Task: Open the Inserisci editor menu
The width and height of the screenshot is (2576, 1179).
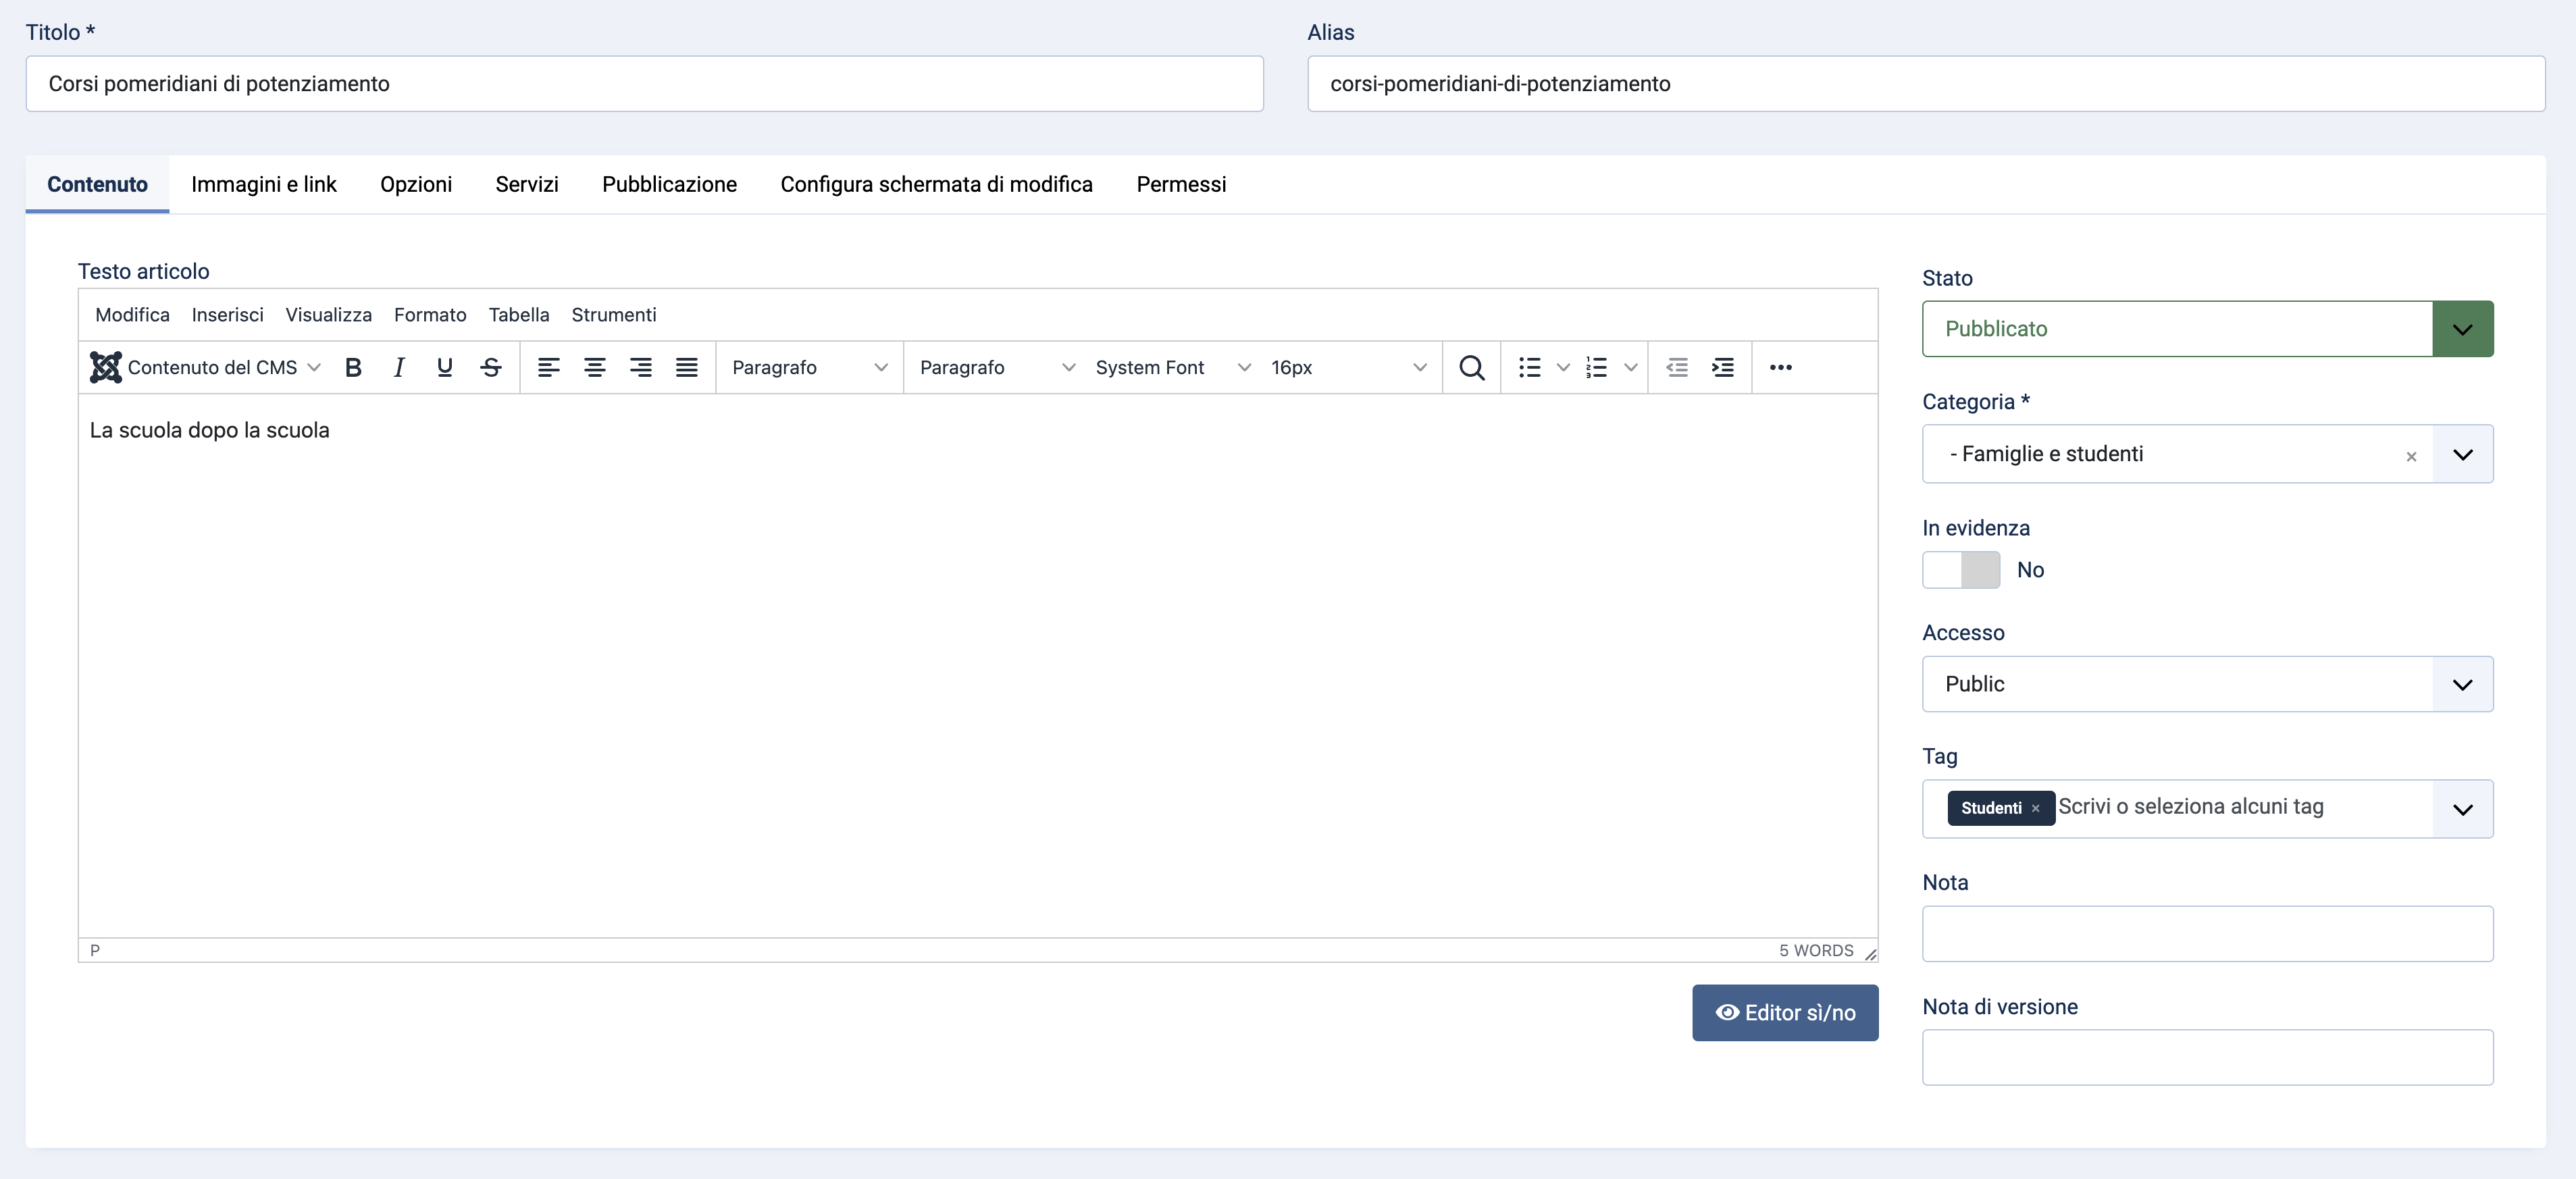Action: (x=227, y=315)
